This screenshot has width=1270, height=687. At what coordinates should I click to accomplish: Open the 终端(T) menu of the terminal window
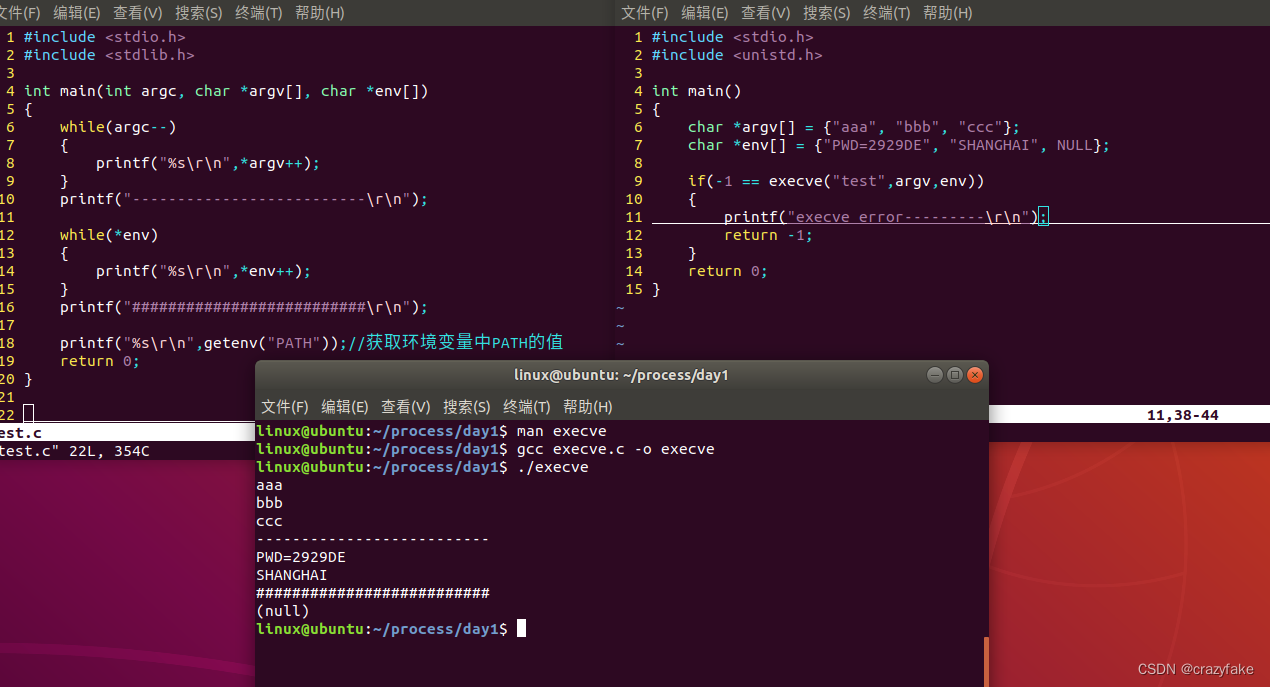526,407
